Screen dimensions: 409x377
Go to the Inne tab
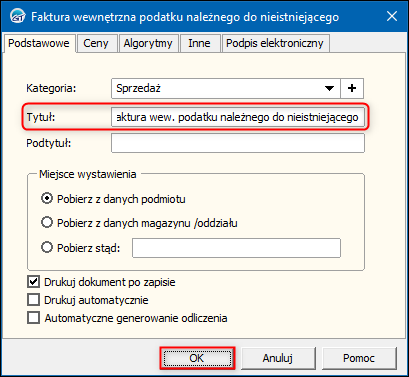[200, 43]
